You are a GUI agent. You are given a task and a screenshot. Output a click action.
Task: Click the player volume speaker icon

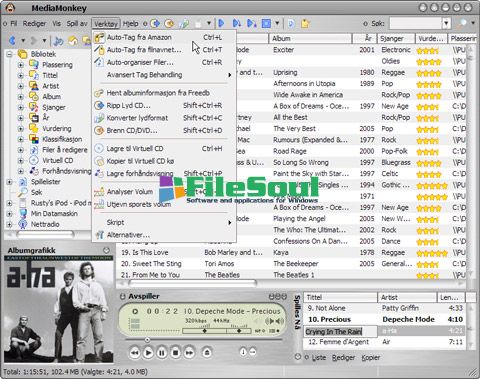tap(279, 321)
